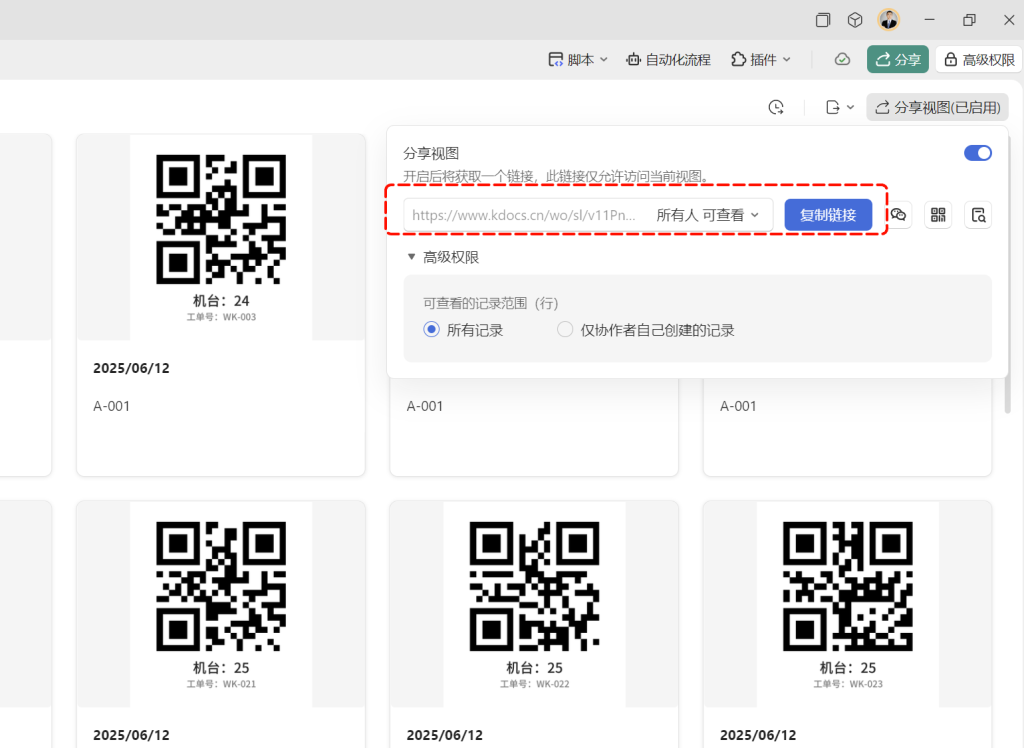The image size is (1024, 748).
Task: Open 自动化流程 automation flow
Action: point(668,59)
